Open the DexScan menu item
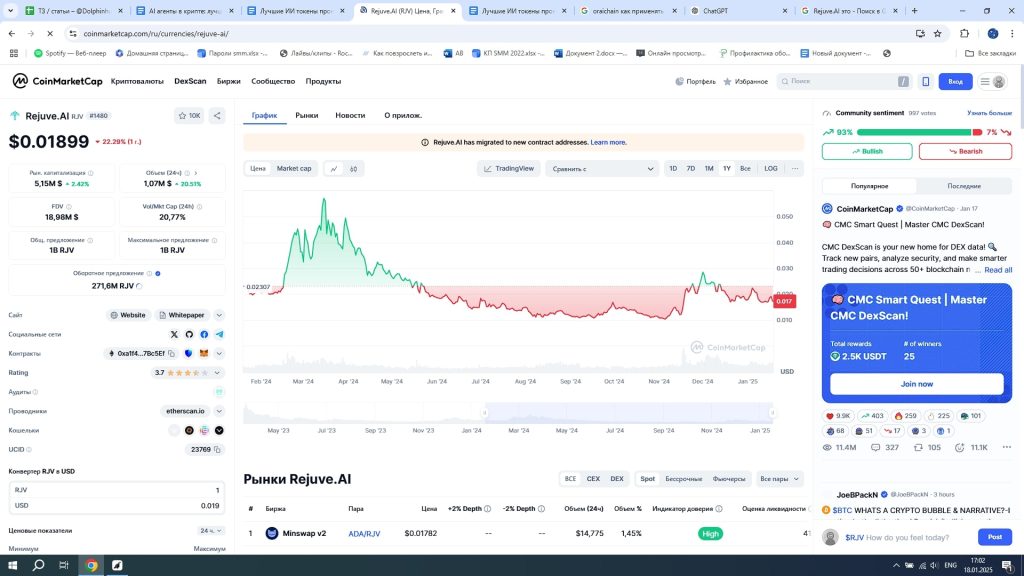 [190, 81]
